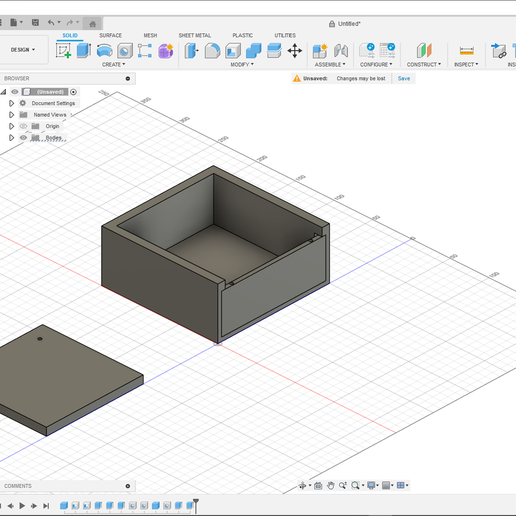Open the INSPECT dropdown menu
This screenshot has height=516, width=516.
466,64
